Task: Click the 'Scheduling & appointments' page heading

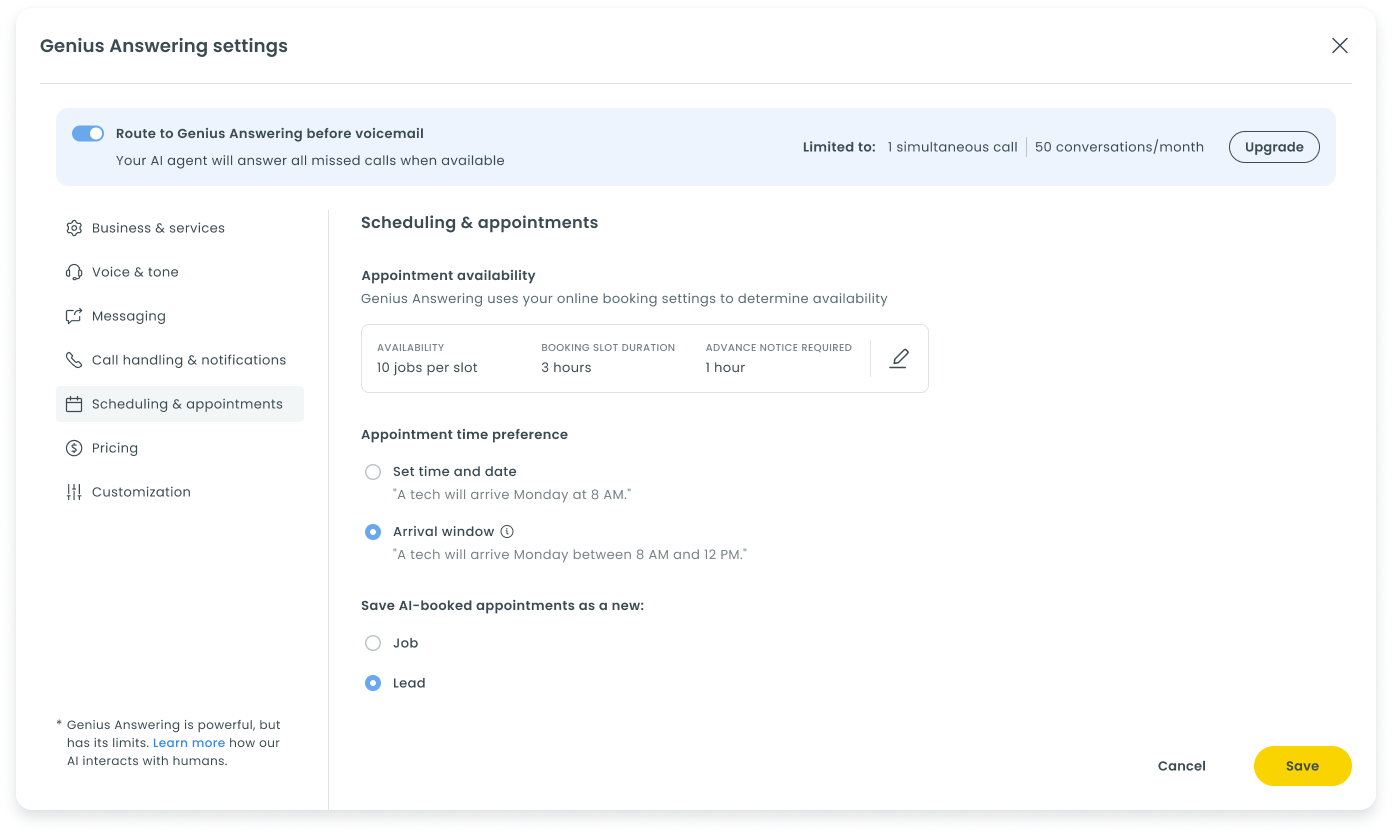Action: (479, 223)
